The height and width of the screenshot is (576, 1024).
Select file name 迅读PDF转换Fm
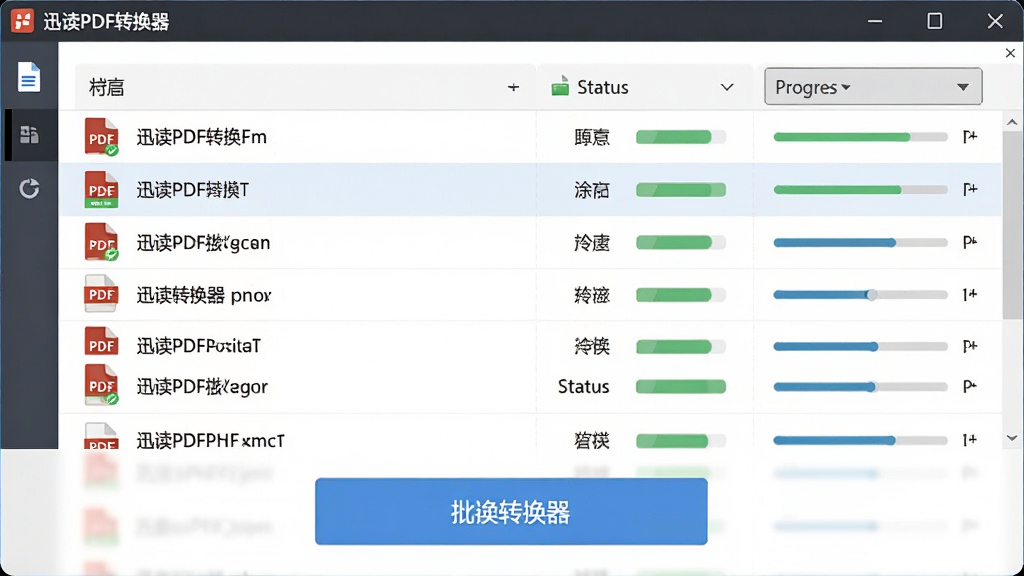tap(201, 137)
